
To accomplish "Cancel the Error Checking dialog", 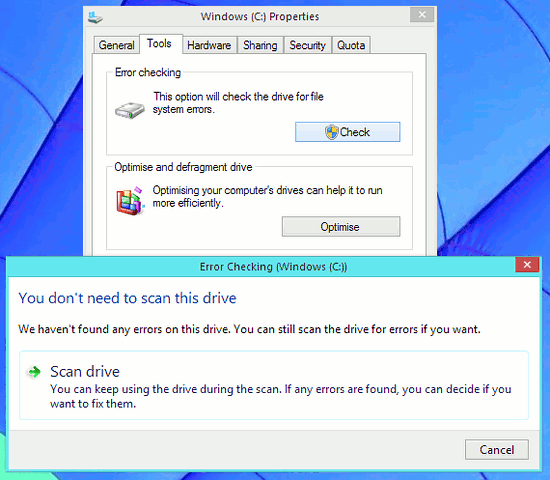I will pos(497,450).
